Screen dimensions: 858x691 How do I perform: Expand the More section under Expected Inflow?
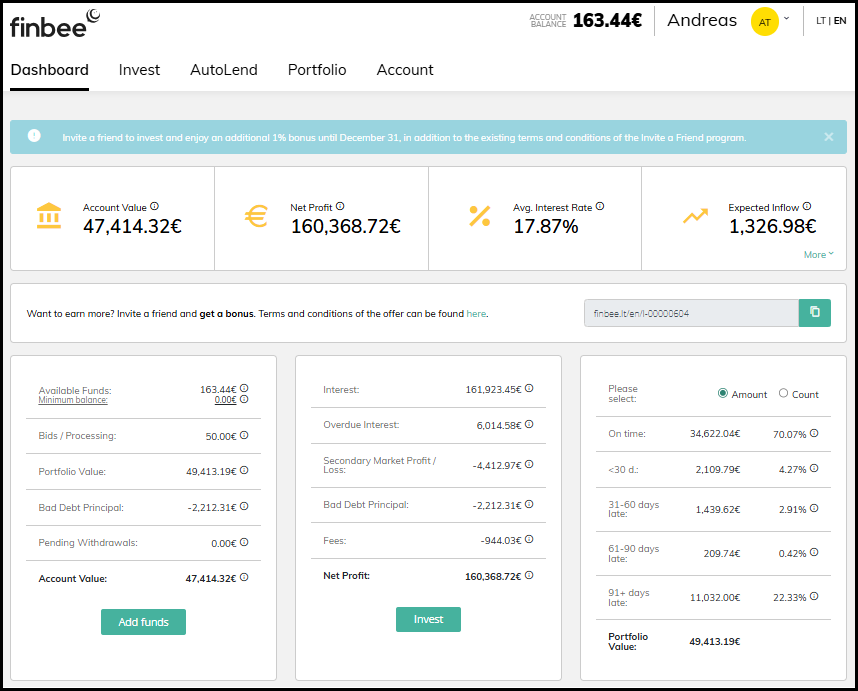818,255
